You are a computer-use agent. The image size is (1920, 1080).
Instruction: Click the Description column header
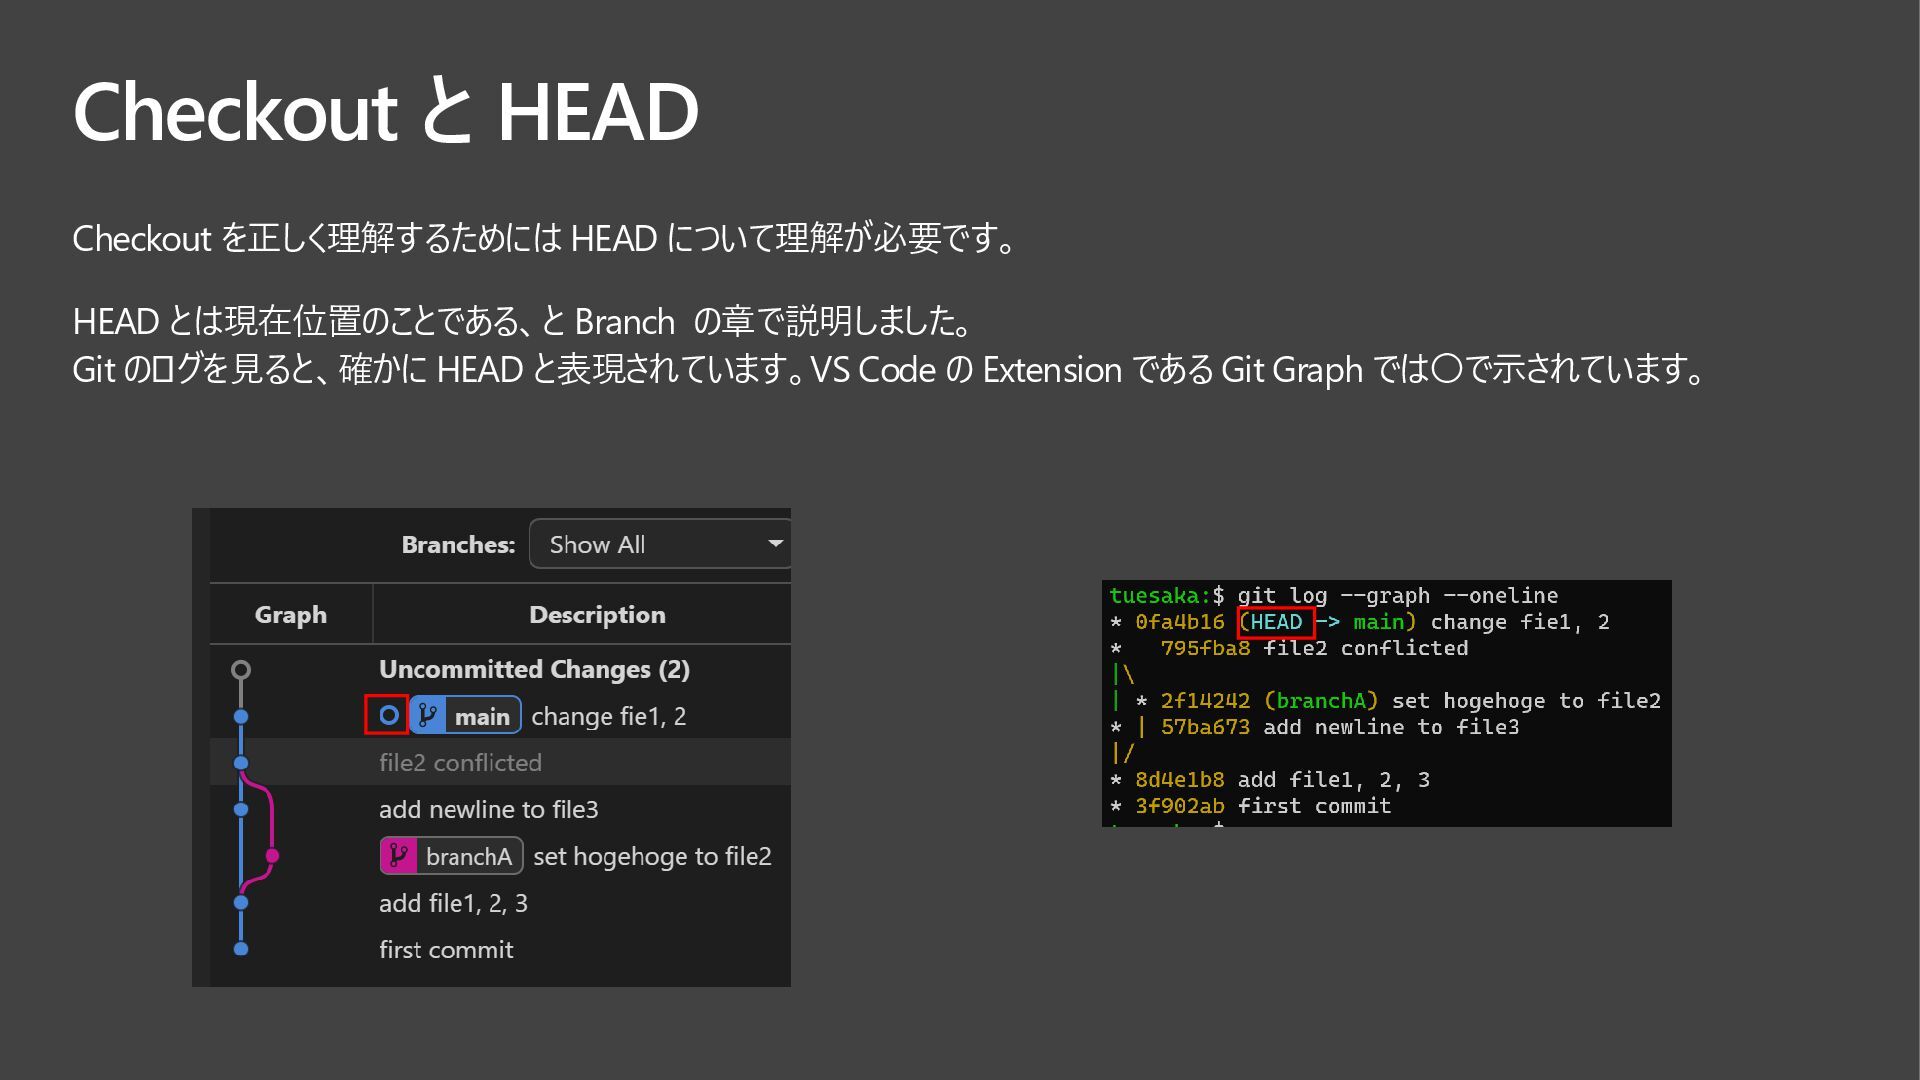point(597,614)
